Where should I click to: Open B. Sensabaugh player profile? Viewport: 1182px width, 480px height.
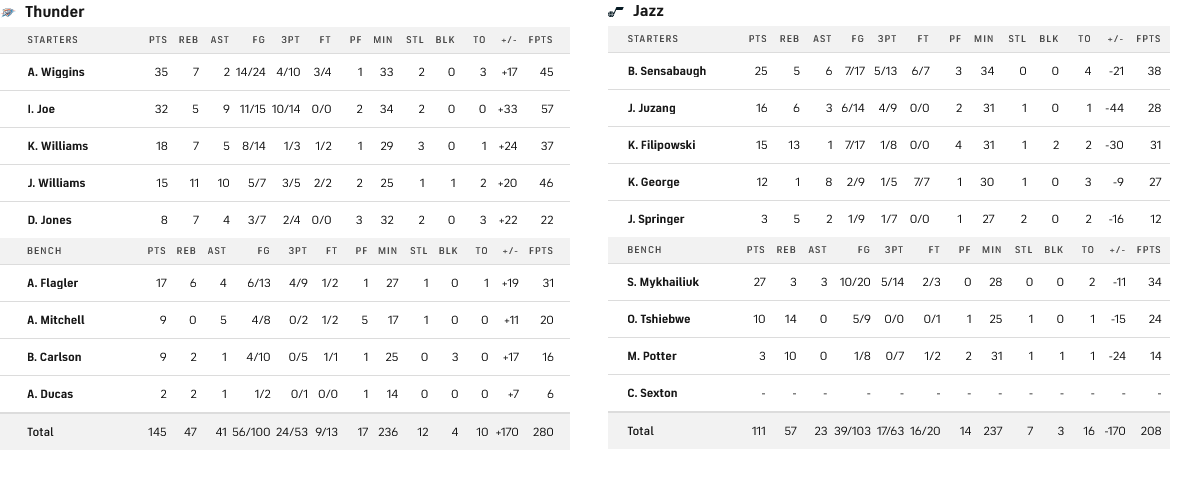pyautogui.click(x=667, y=71)
